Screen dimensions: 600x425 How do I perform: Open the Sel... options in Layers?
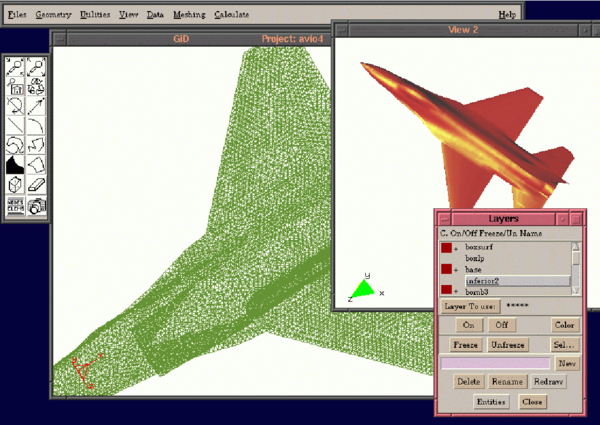pos(565,344)
